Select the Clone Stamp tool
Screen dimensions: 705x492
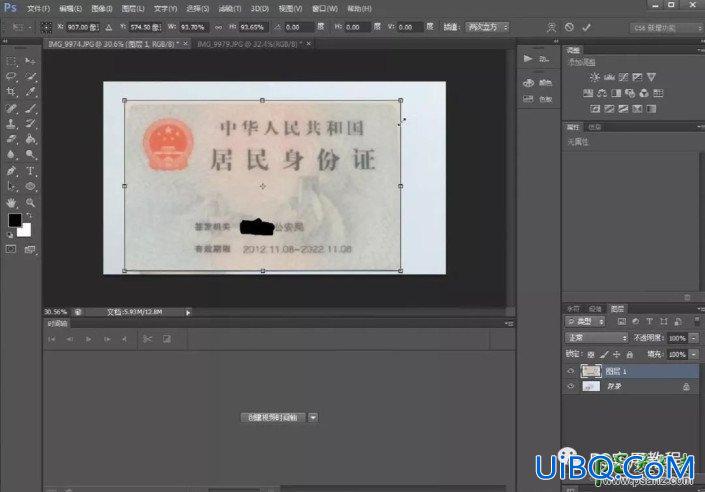pyautogui.click(x=11, y=124)
